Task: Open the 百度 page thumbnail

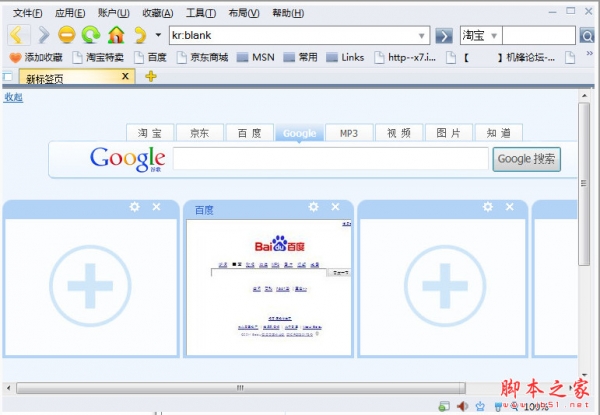Action: [269, 288]
